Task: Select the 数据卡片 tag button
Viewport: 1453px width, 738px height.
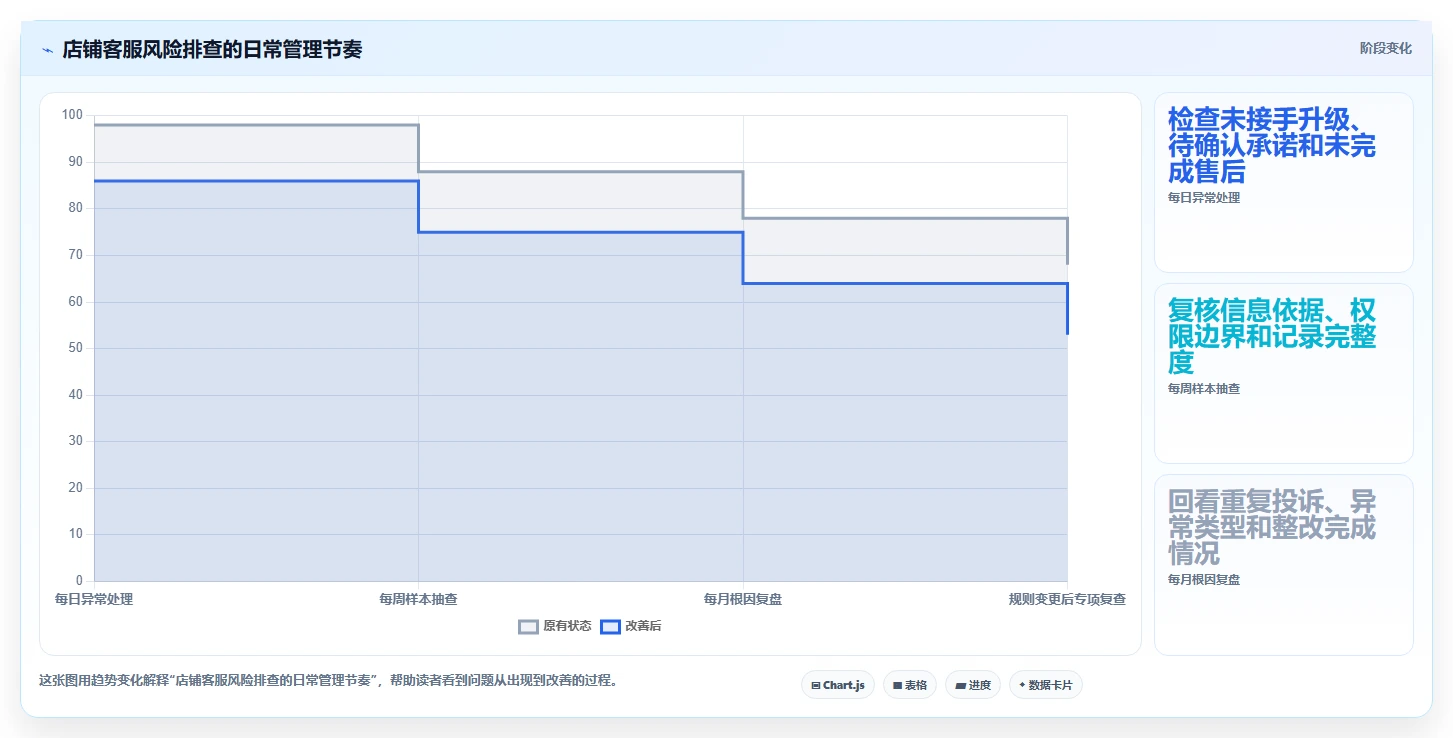Action: [1046, 685]
